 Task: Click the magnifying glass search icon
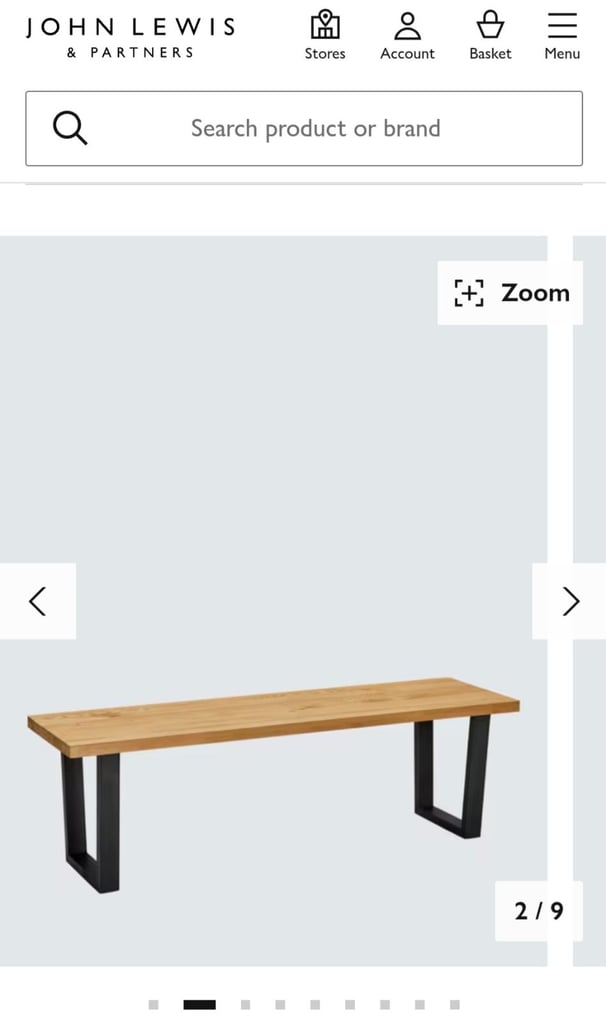click(x=70, y=128)
